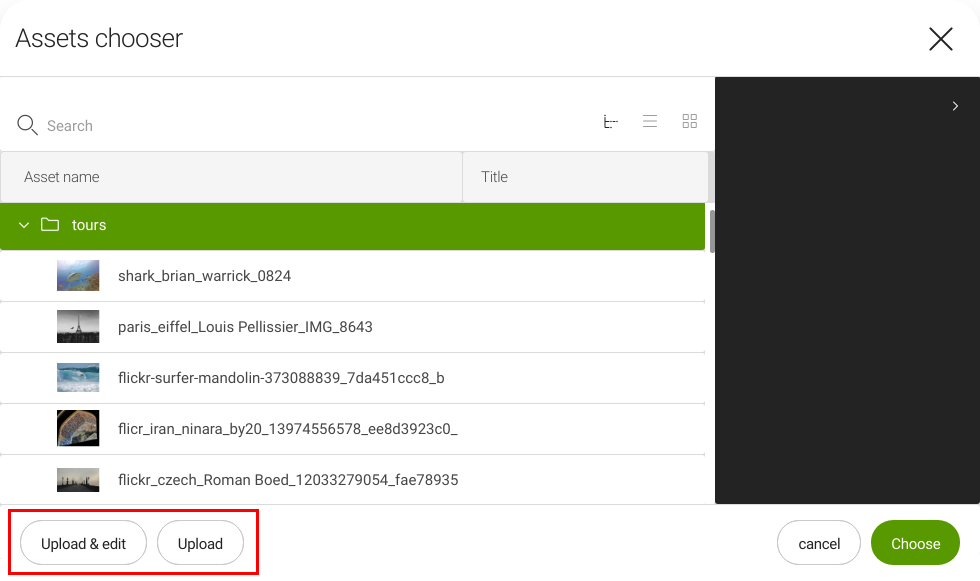Switch to thumbnail grid view

pos(689,122)
